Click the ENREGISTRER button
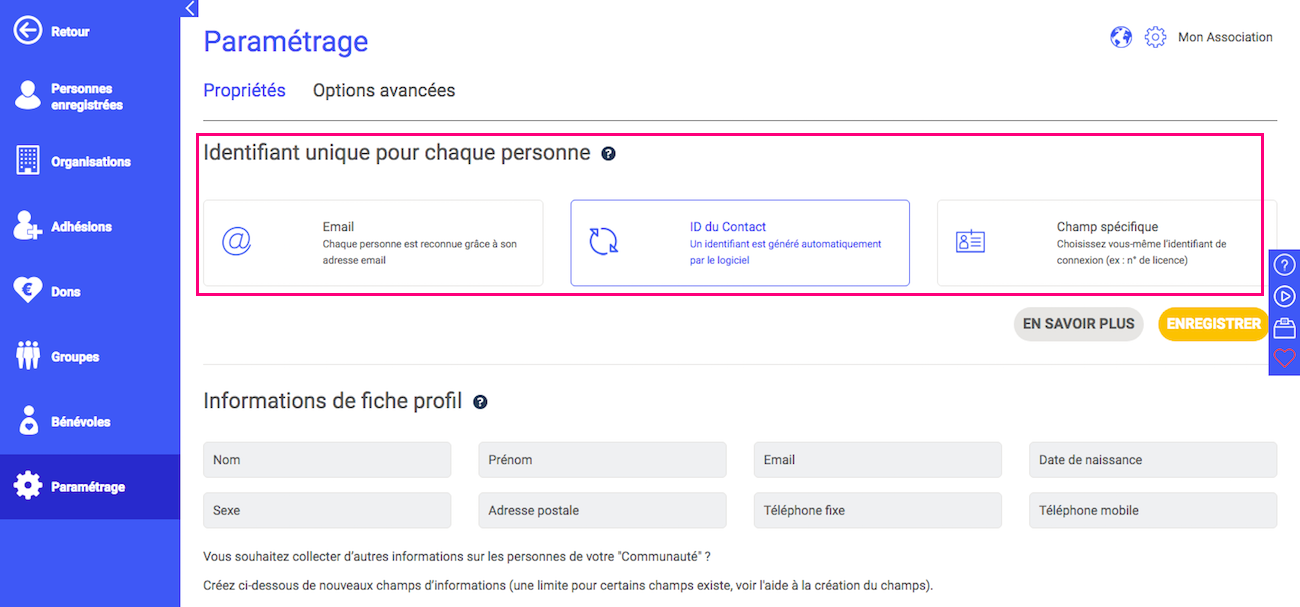Image resolution: width=1300 pixels, height=607 pixels. click(x=1212, y=324)
